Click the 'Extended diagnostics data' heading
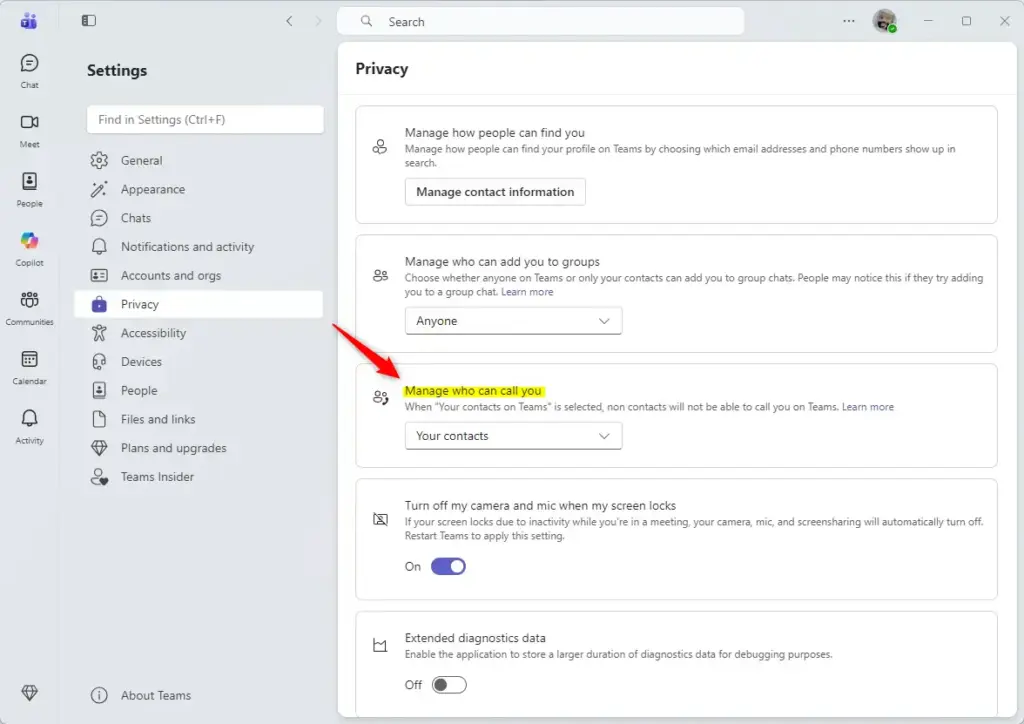 [475, 638]
